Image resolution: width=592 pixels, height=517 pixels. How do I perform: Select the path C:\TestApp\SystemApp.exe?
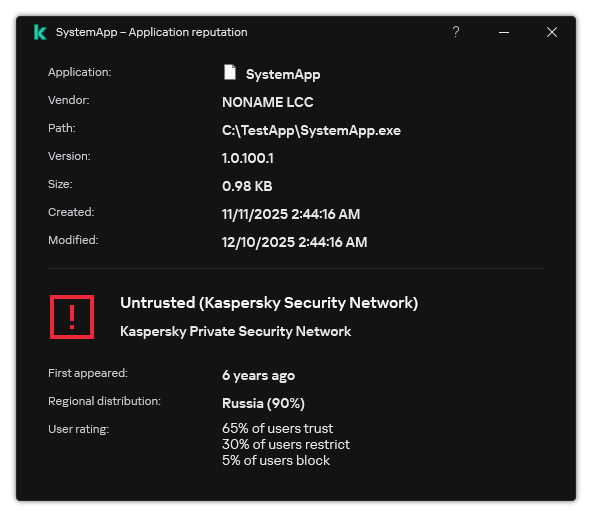311,131
